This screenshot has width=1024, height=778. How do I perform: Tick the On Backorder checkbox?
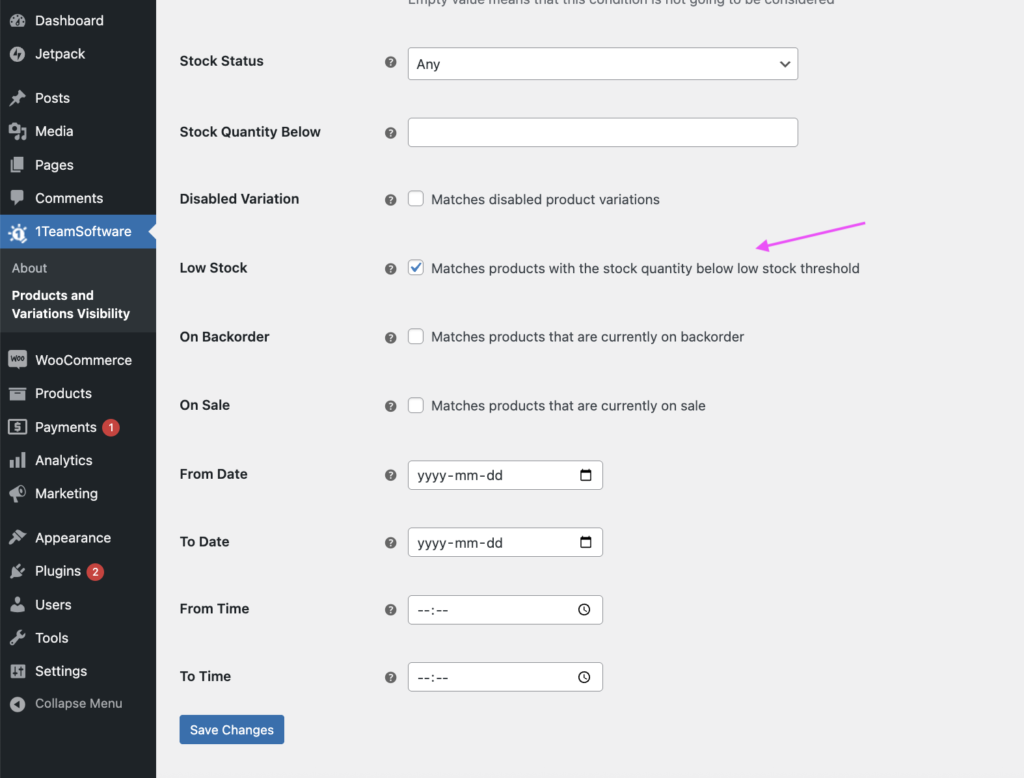pos(416,337)
